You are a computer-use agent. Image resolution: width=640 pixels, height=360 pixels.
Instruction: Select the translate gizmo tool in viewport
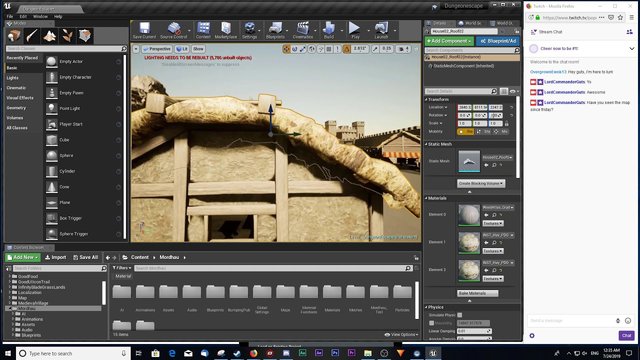point(286,49)
